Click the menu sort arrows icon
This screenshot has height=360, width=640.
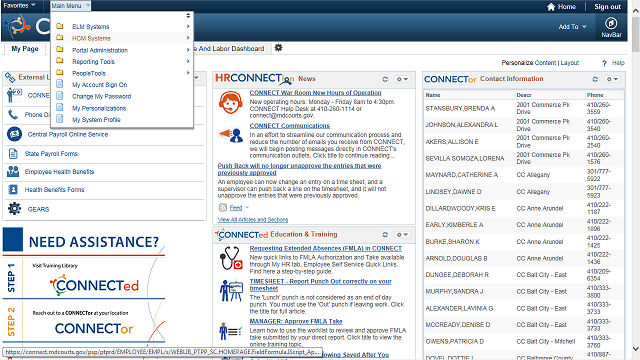point(188,16)
